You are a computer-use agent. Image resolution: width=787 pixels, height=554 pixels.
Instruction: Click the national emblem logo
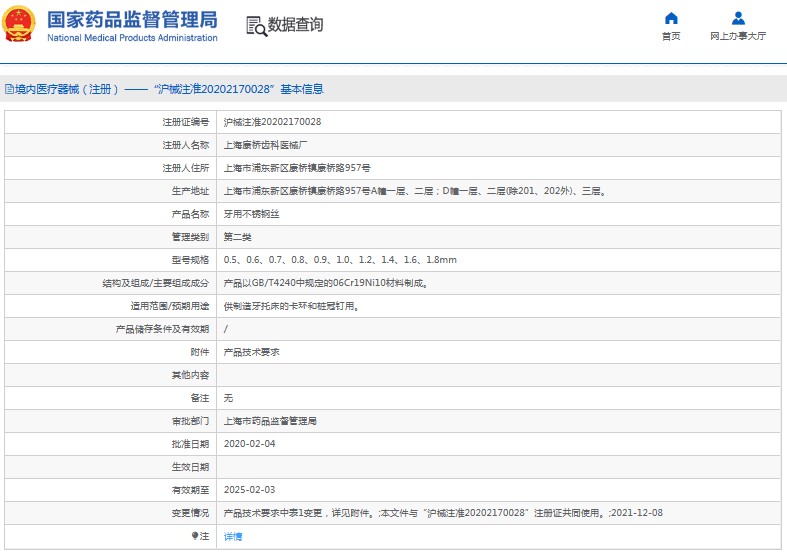click(19, 25)
